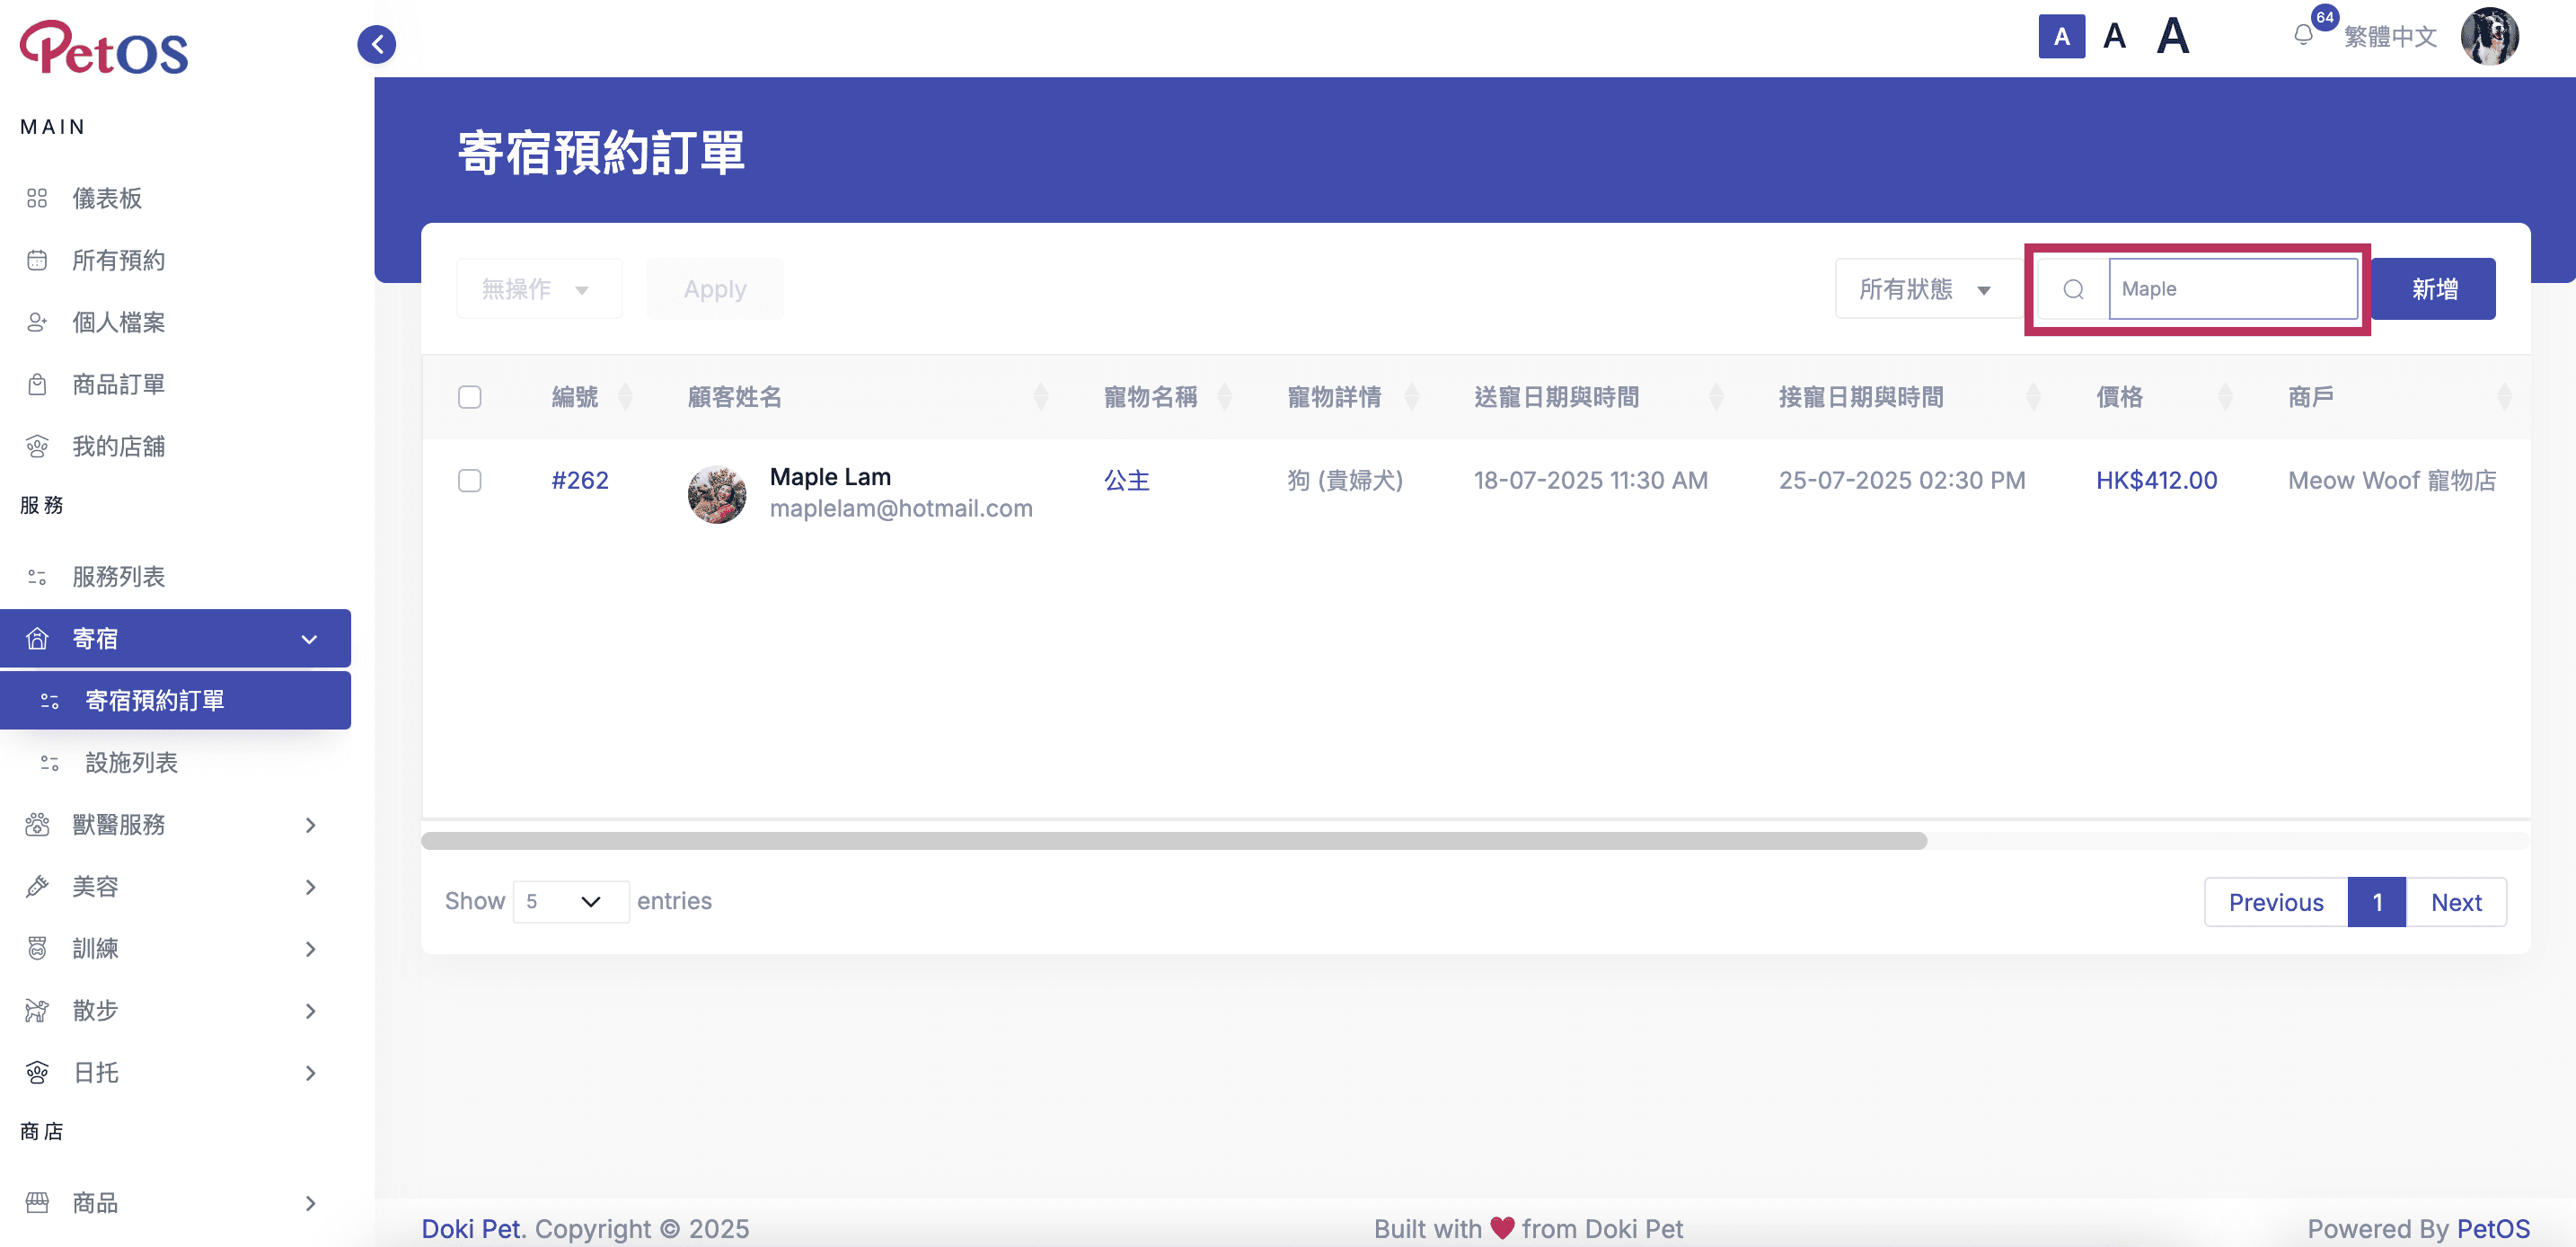Open the 無操作 bulk action dropdown

coord(538,289)
